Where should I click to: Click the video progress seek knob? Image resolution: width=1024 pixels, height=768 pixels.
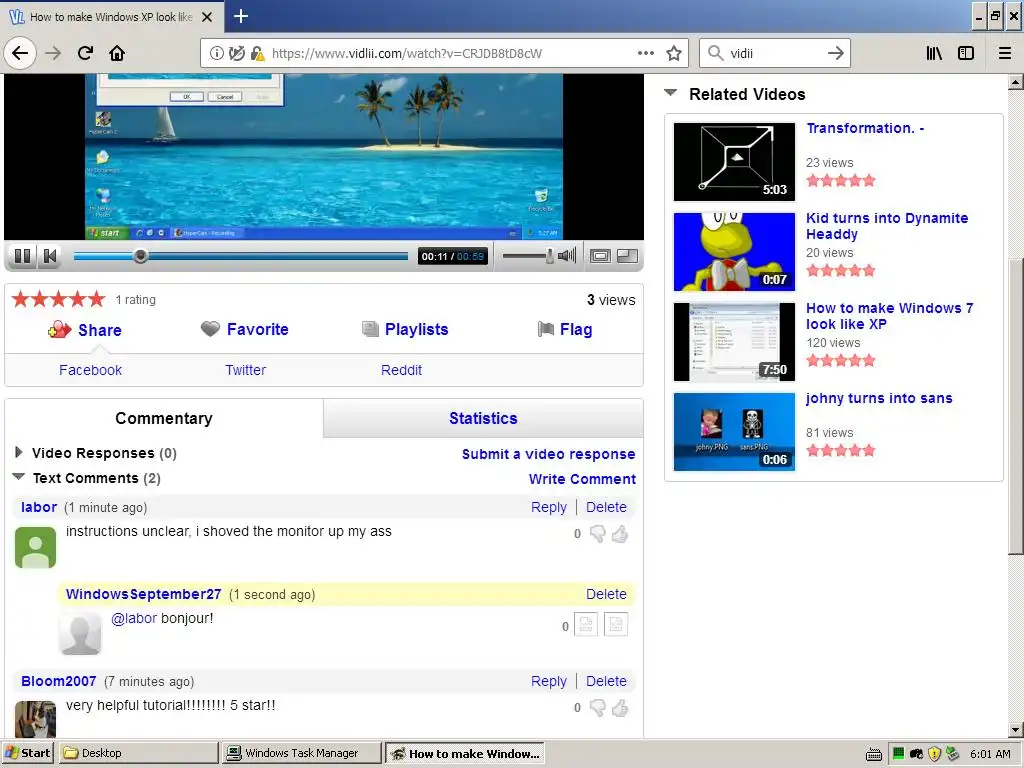140,256
